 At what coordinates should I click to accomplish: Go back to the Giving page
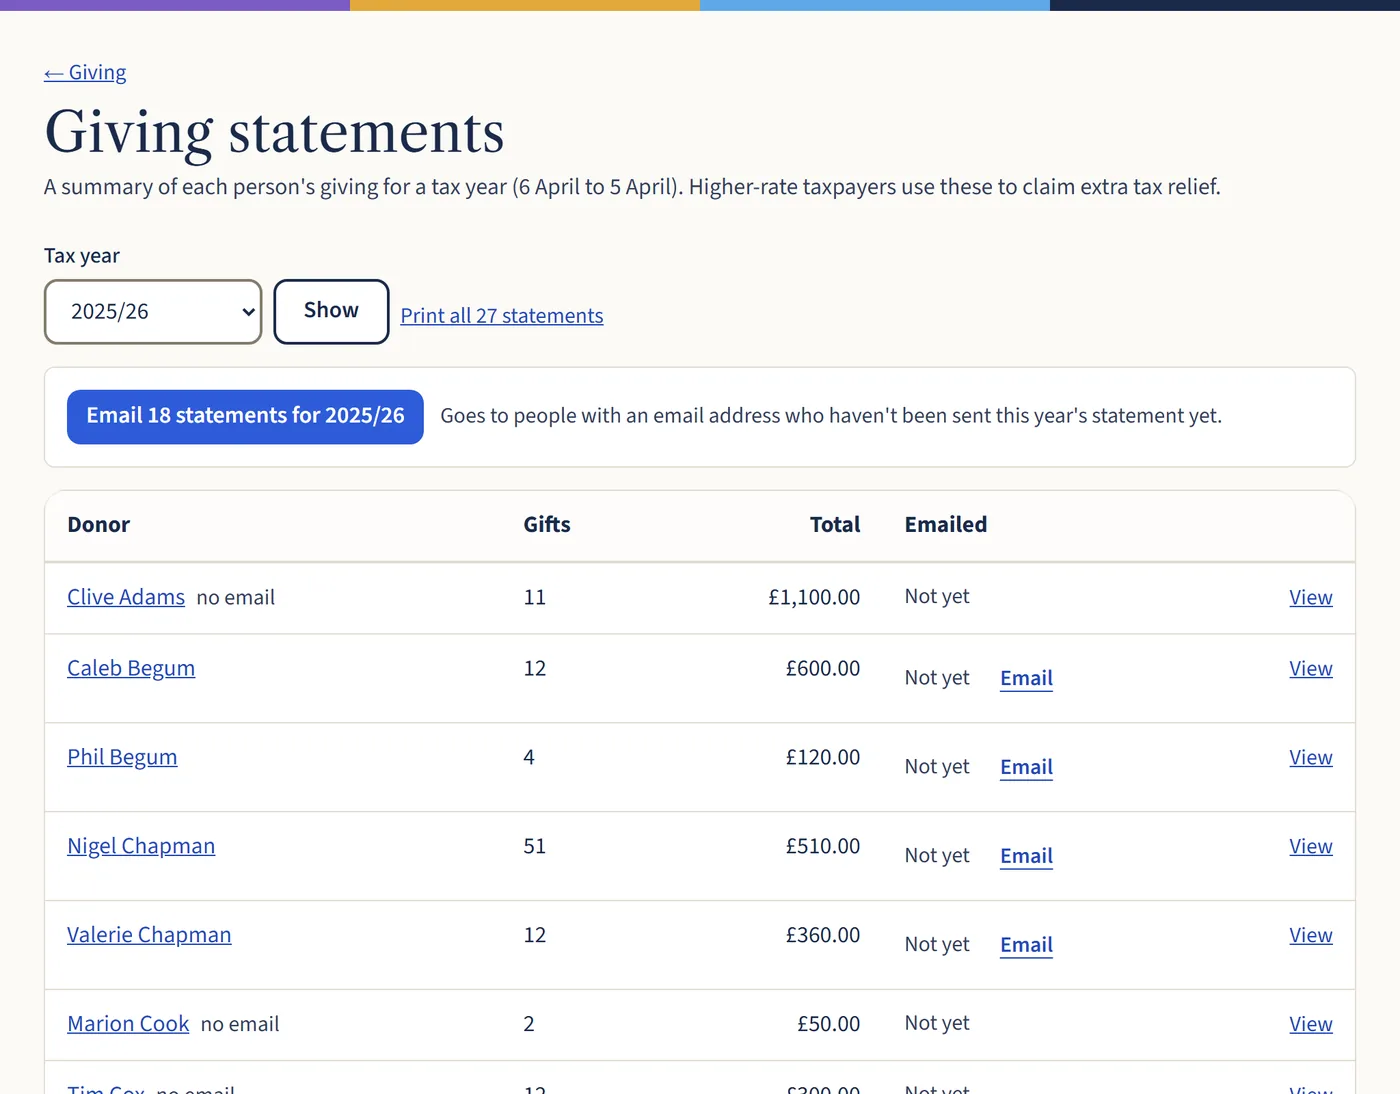pos(85,73)
